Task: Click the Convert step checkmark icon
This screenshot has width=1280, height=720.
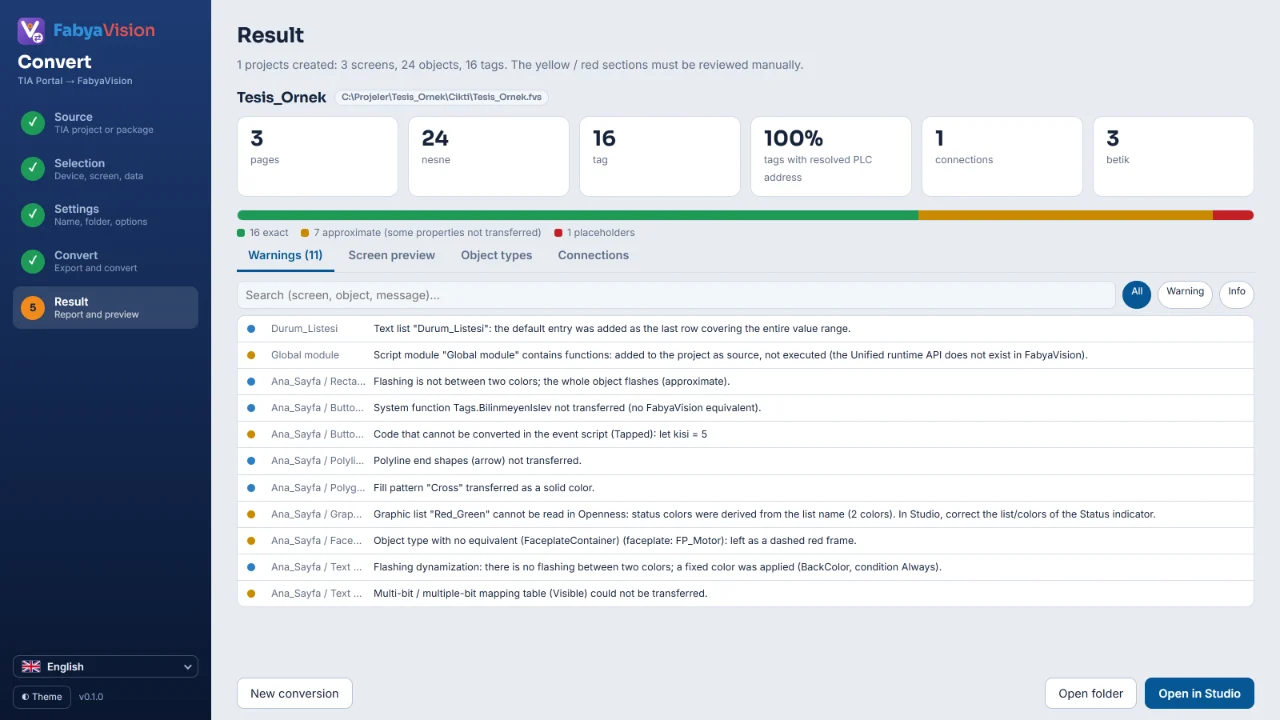Action: point(33,261)
